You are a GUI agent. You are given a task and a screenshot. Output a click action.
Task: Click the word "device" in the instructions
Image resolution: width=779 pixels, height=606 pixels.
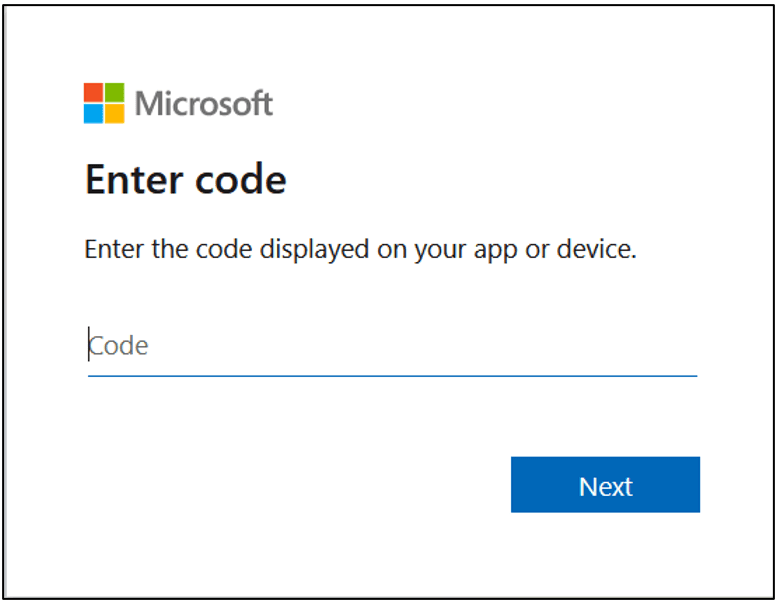(596, 248)
